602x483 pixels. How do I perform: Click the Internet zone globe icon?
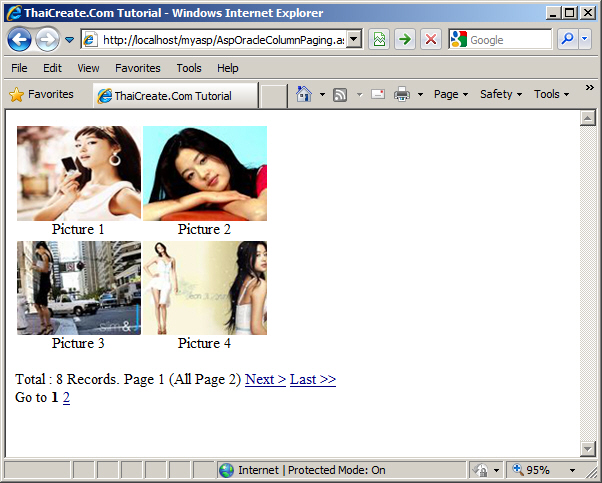coord(227,470)
